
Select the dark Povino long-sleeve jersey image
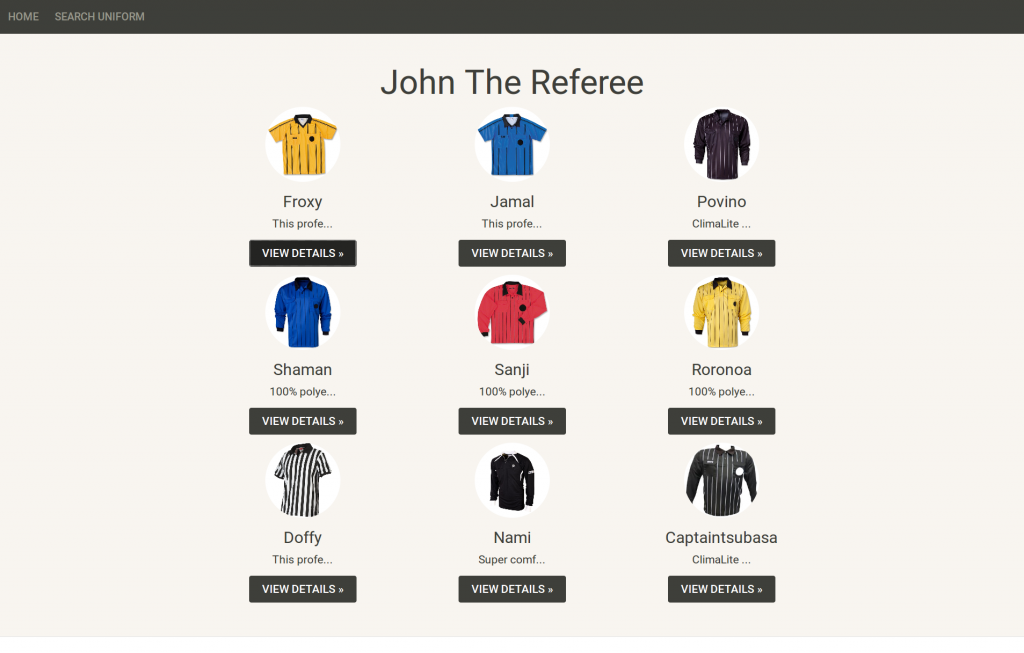[721, 144]
